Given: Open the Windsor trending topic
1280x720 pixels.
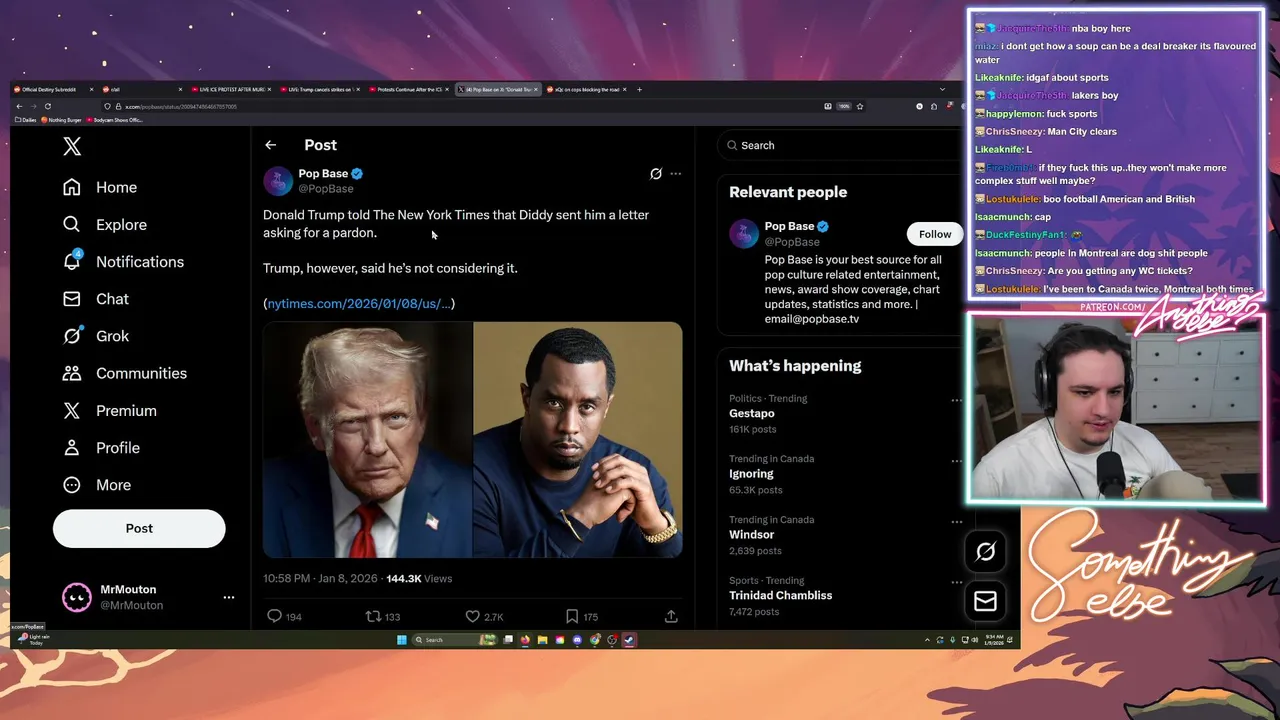Looking at the screenshot, I should click(752, 535).
